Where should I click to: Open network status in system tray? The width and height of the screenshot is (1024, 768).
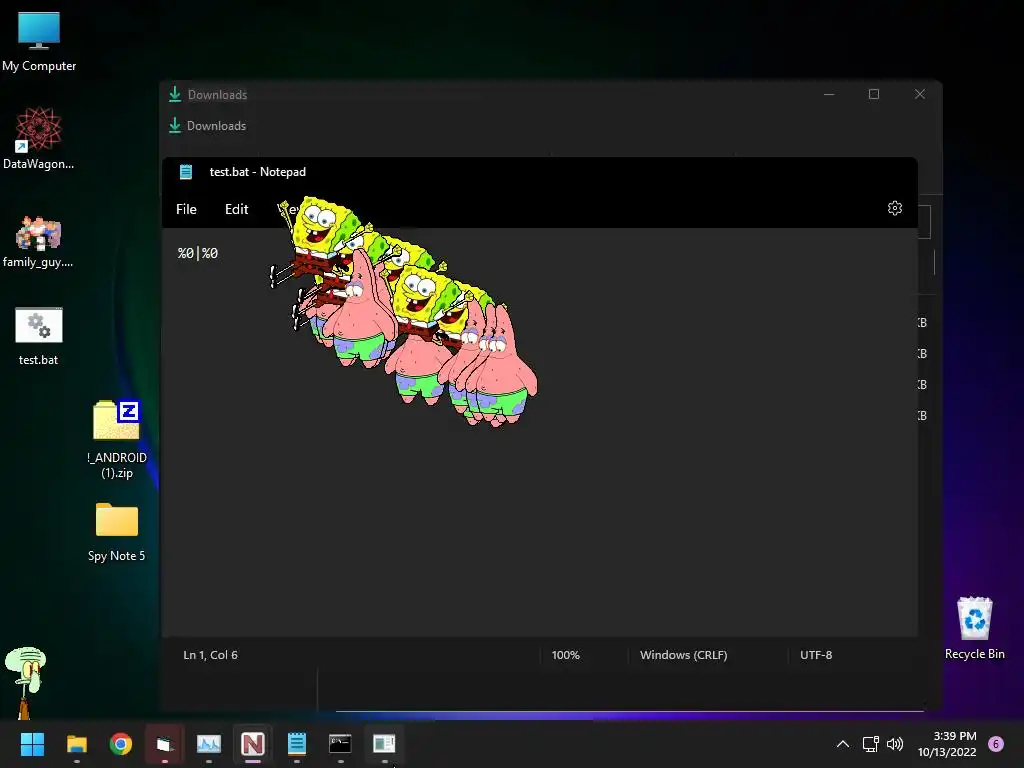[871, 744]
